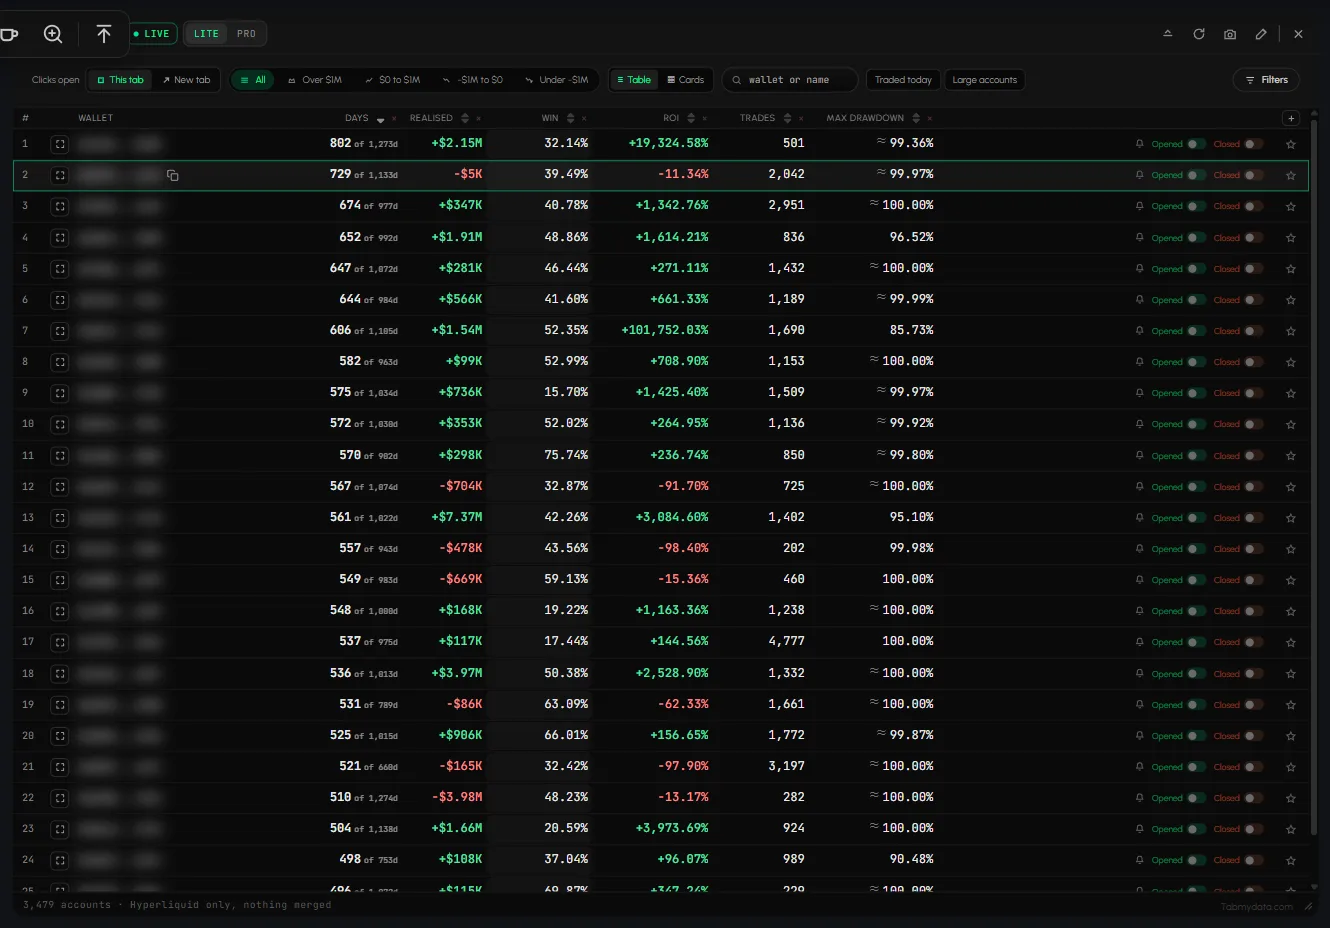Select the Under -$1M filter tab
Viewport: 1330px width, 928px height.
[x=556, y=80]
